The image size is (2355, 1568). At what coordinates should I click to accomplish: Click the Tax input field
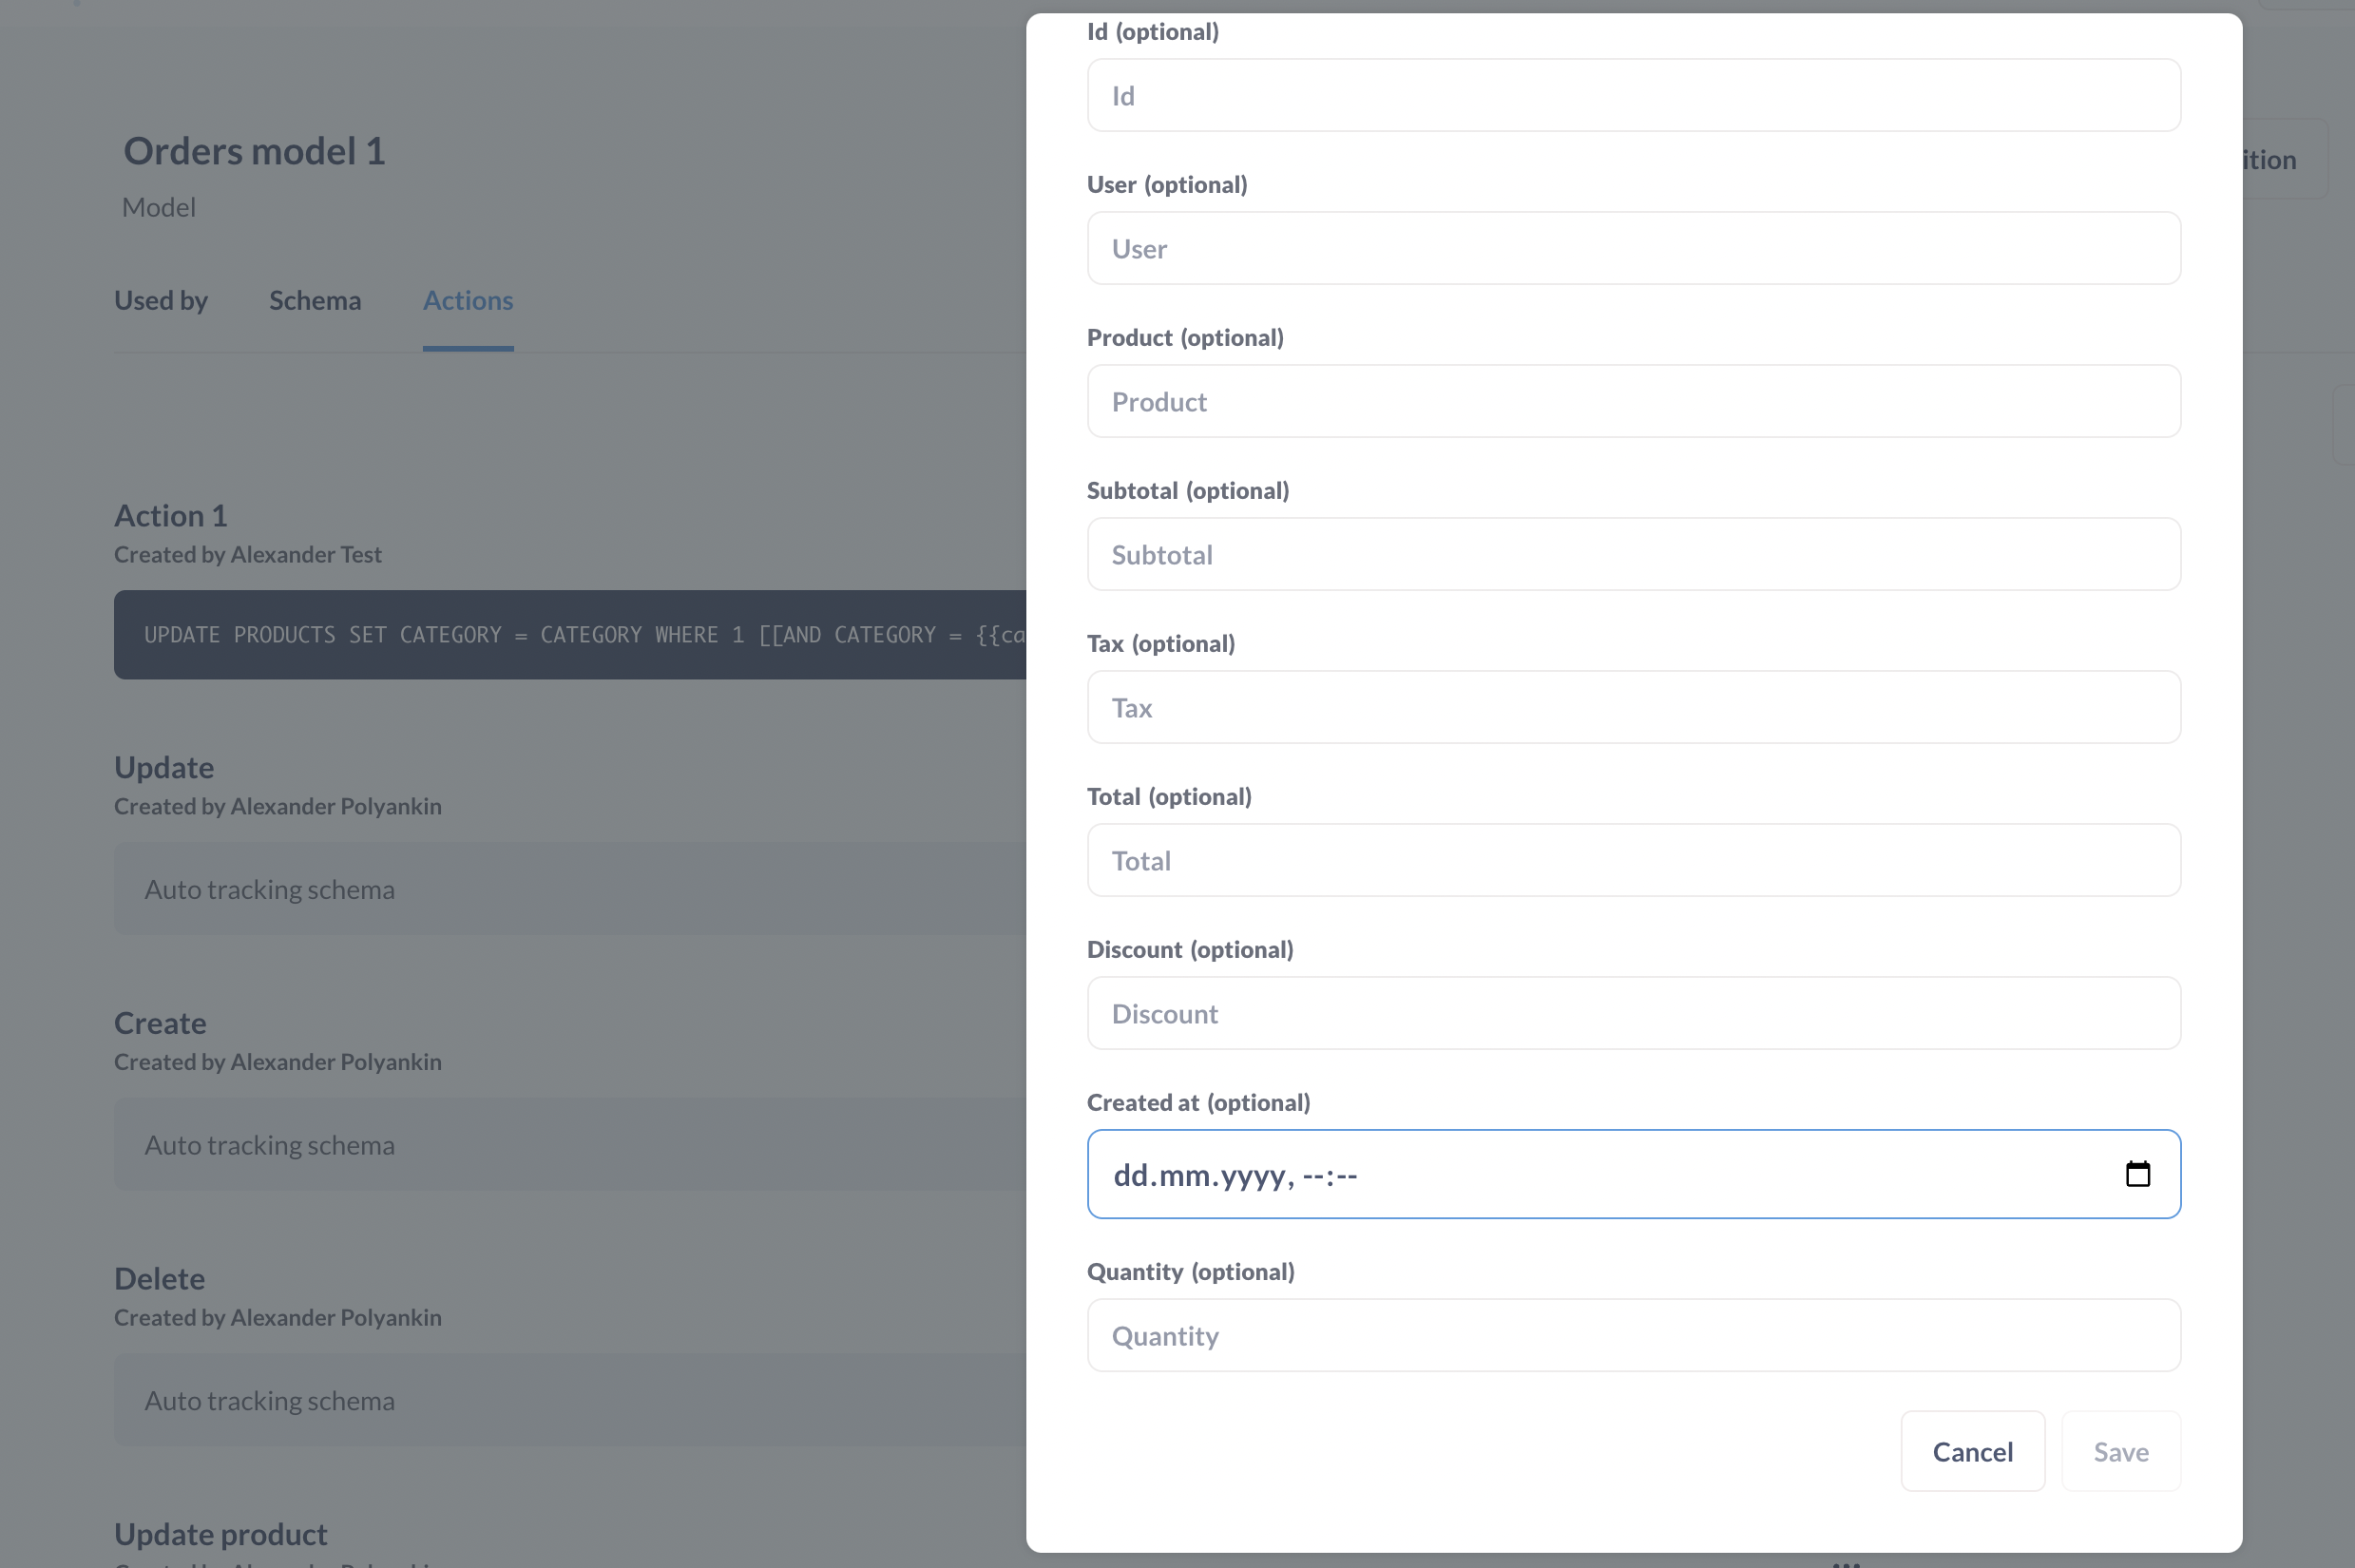point(1632,707)
